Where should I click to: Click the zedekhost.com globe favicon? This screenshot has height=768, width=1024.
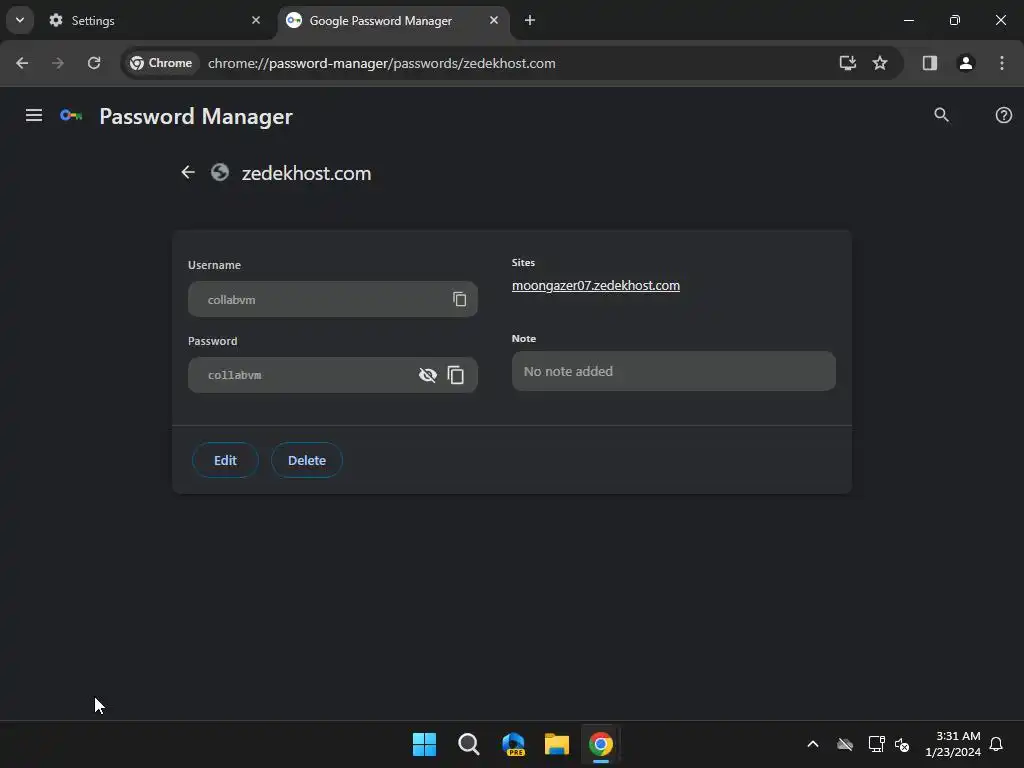[220, 172]
